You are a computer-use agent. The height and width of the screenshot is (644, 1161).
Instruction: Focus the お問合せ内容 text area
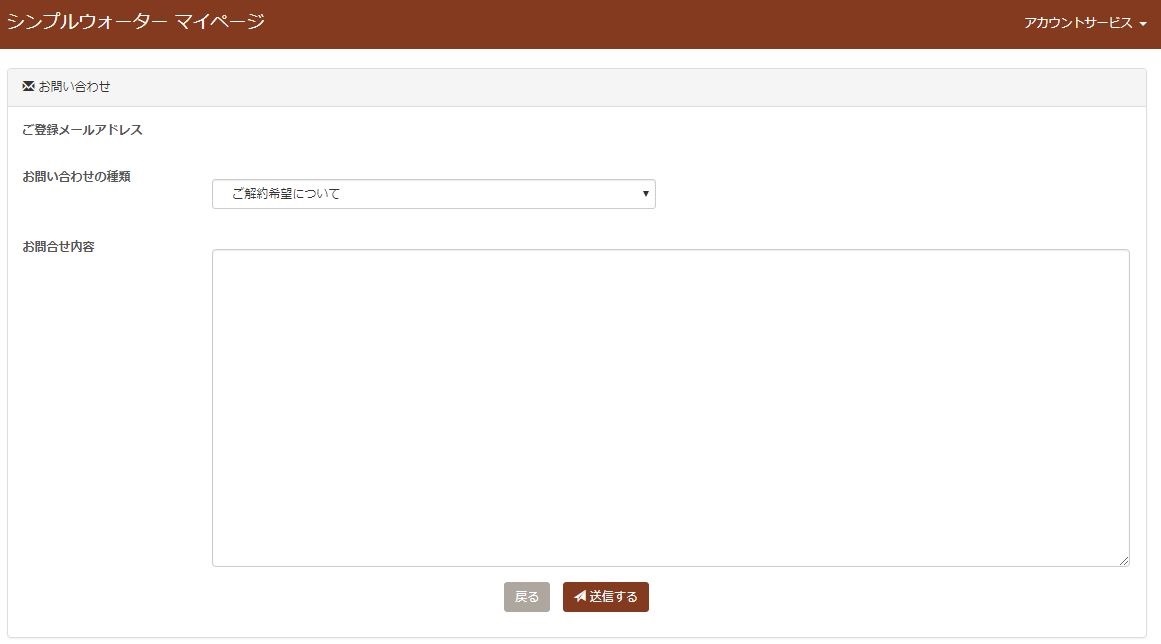pyautogui.click(x=670, y=407)
